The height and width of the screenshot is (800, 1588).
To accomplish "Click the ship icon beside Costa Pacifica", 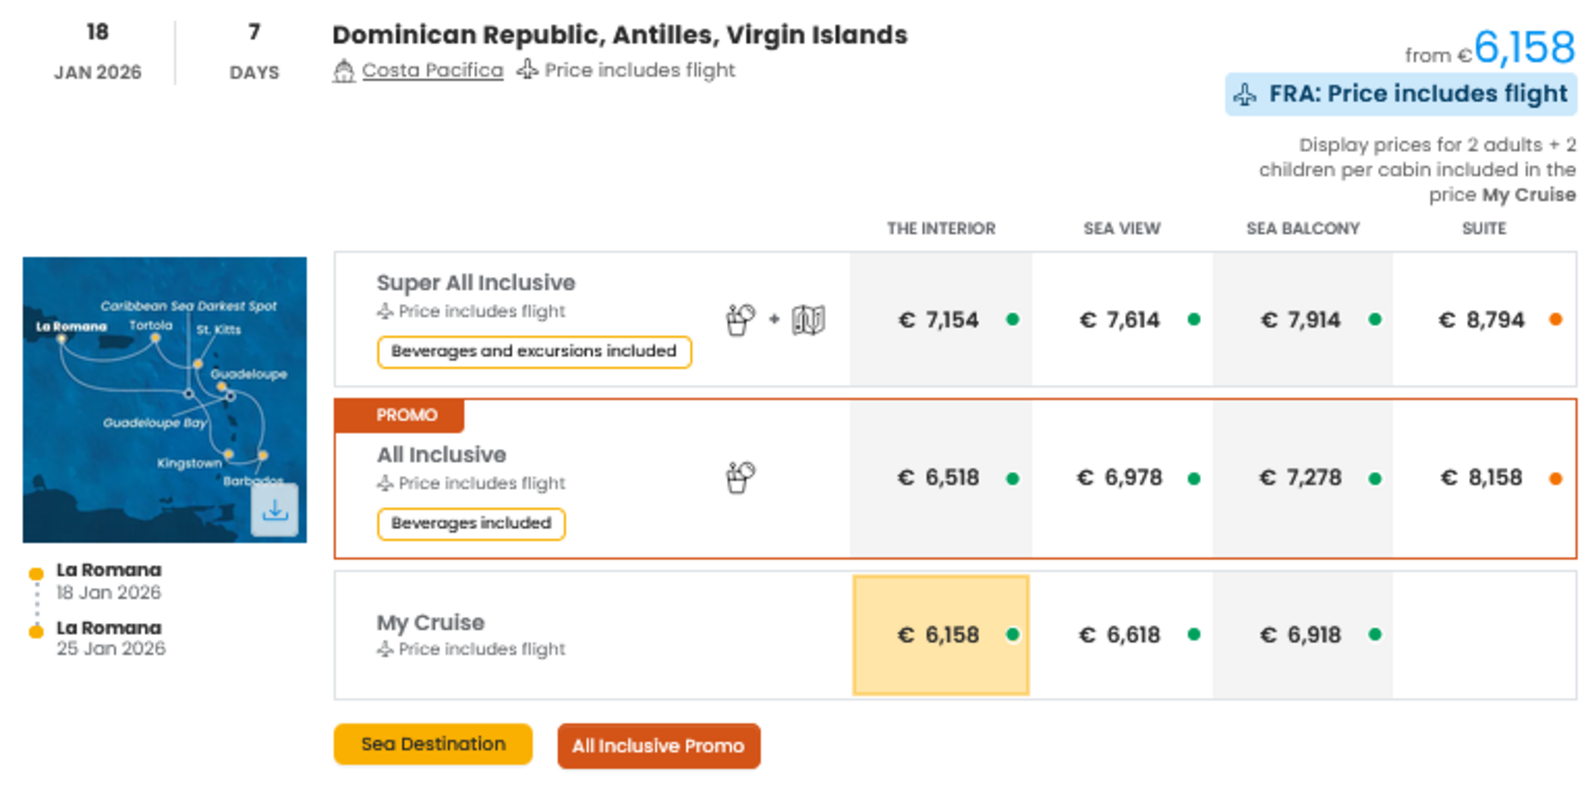I will click(x=344, y=71).
